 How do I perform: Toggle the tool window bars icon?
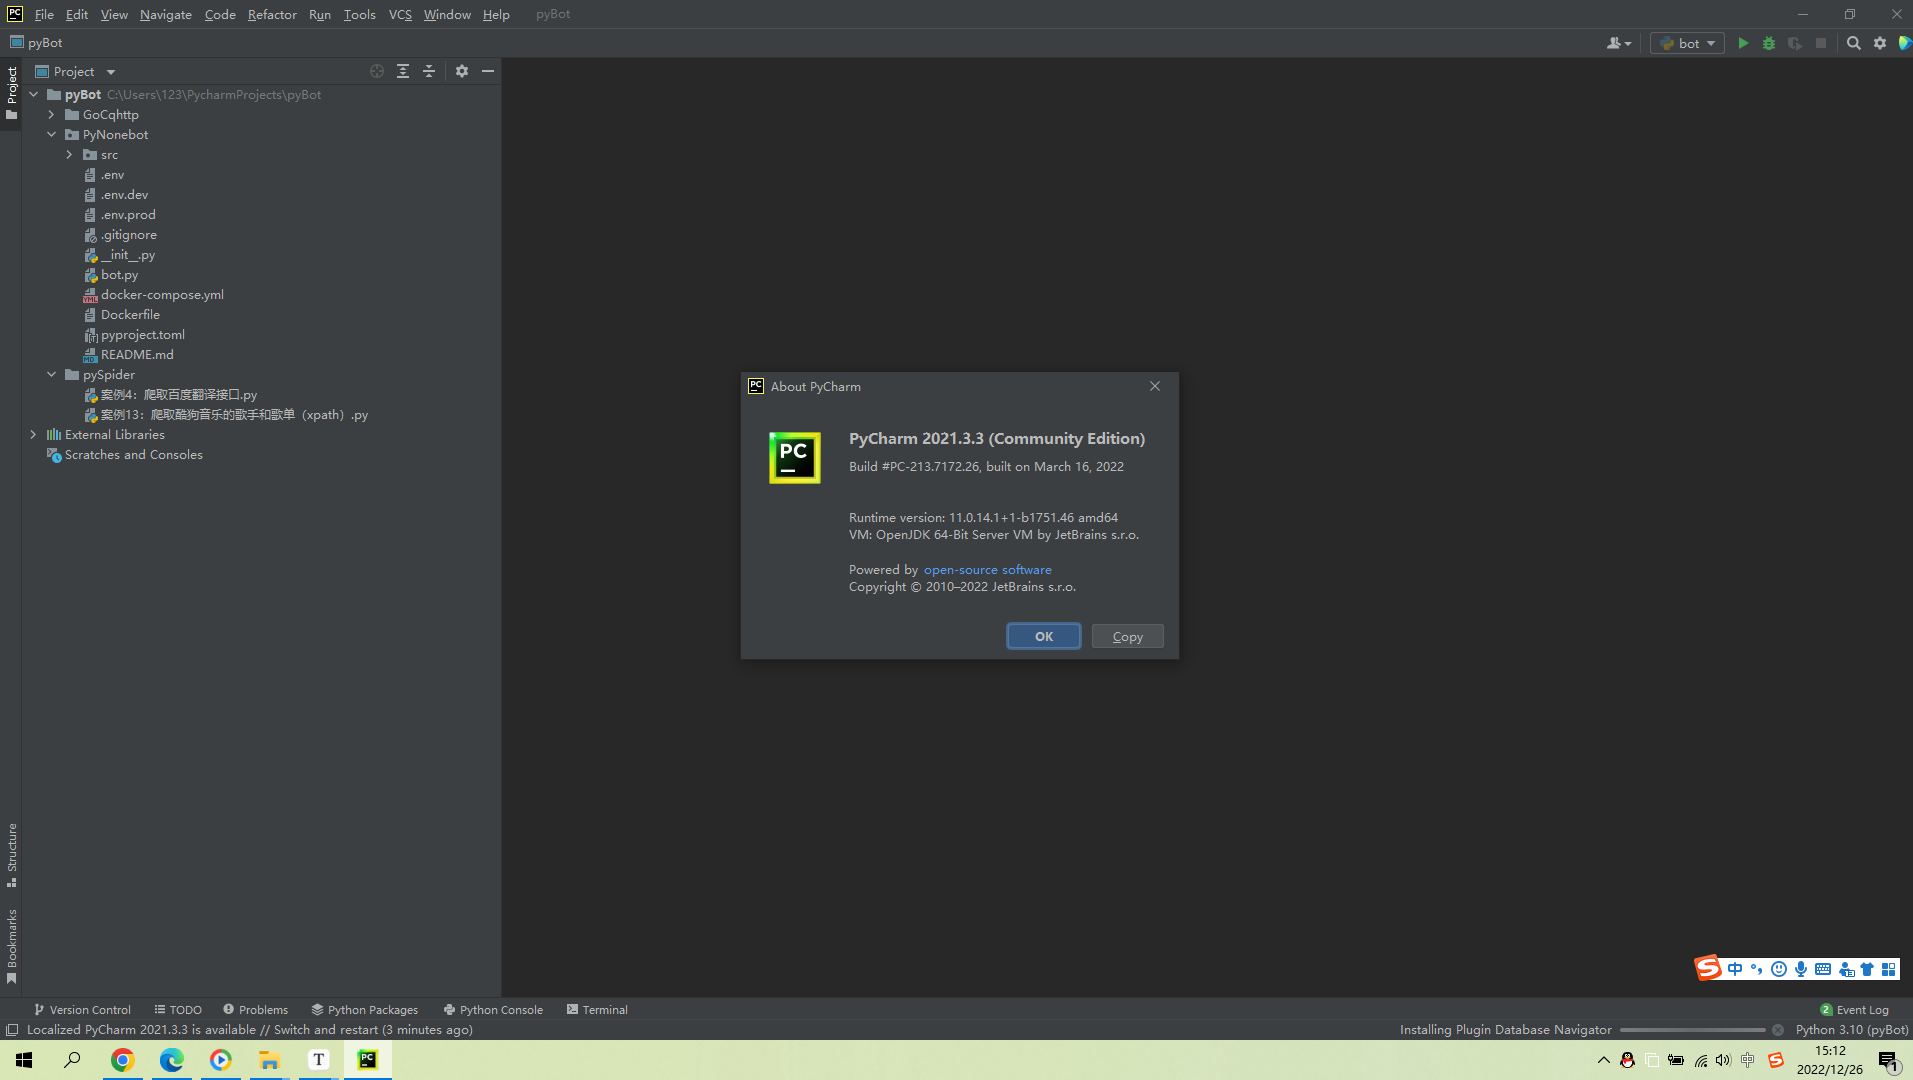[12, 1030]
